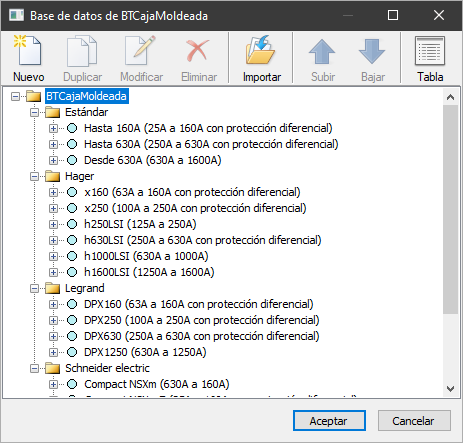Click the scrollbar up arrow
463x443 pixels.
[450, 97]
